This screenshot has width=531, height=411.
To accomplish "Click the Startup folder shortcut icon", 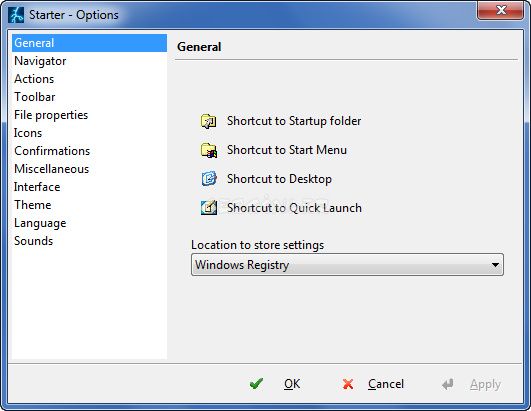I will [x=209, y=121].
